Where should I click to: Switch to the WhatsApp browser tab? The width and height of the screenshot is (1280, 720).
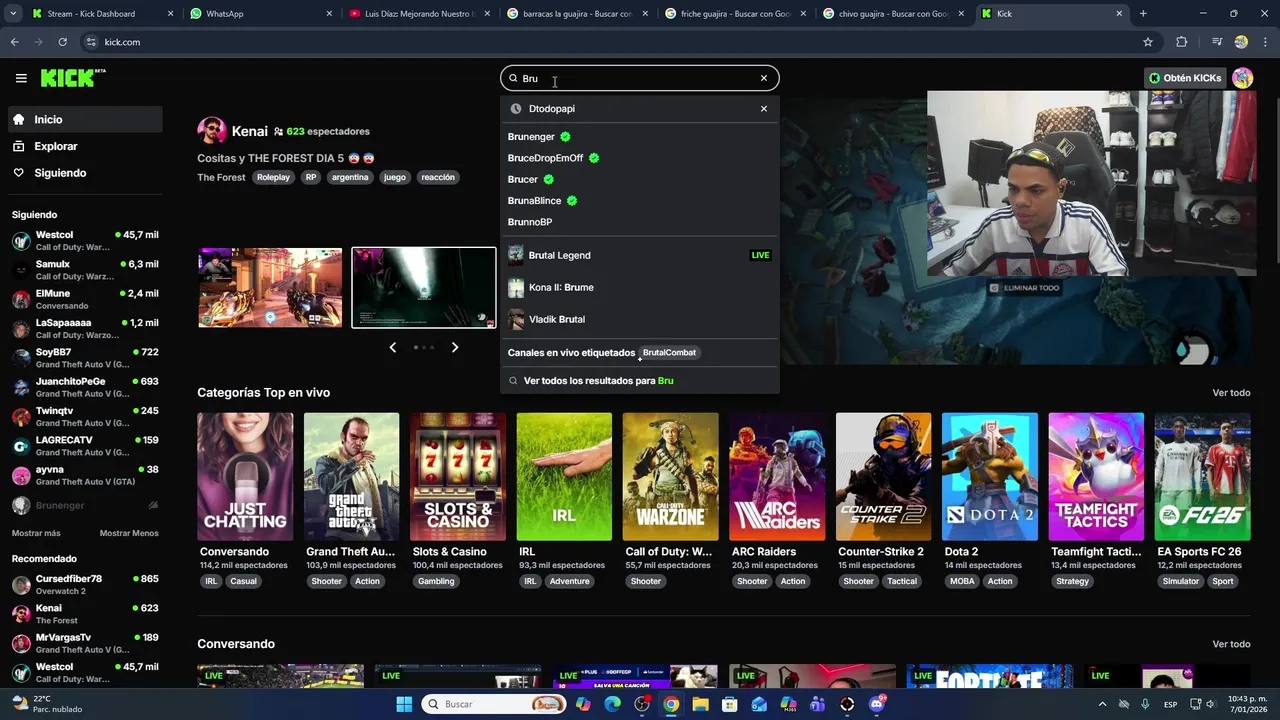[262, 14]
